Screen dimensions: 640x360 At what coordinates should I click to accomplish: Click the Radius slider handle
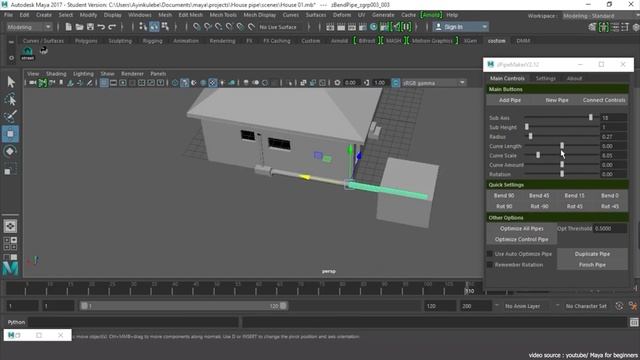[530, 136]
